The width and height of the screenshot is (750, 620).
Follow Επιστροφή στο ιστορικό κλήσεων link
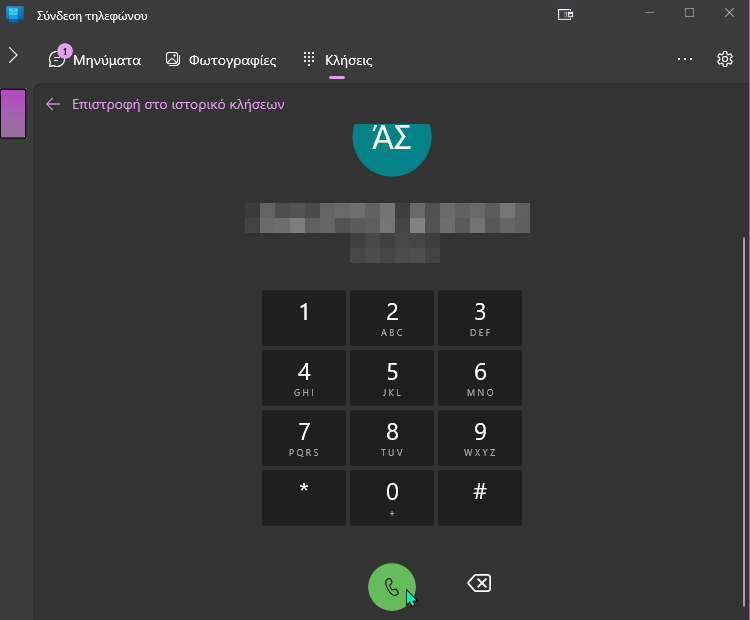tap(178, 104)
